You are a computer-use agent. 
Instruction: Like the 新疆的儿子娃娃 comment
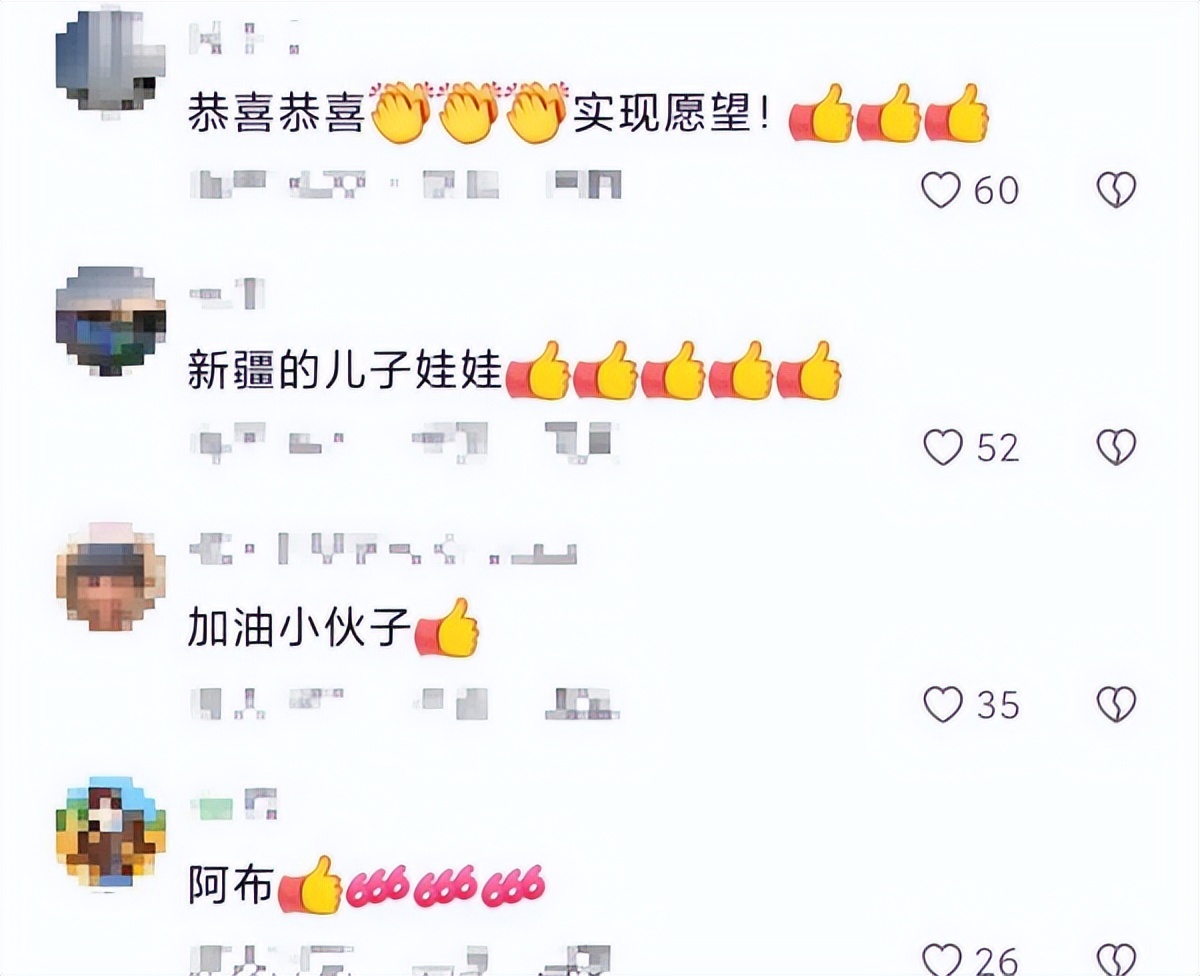[x=942, y=447]
